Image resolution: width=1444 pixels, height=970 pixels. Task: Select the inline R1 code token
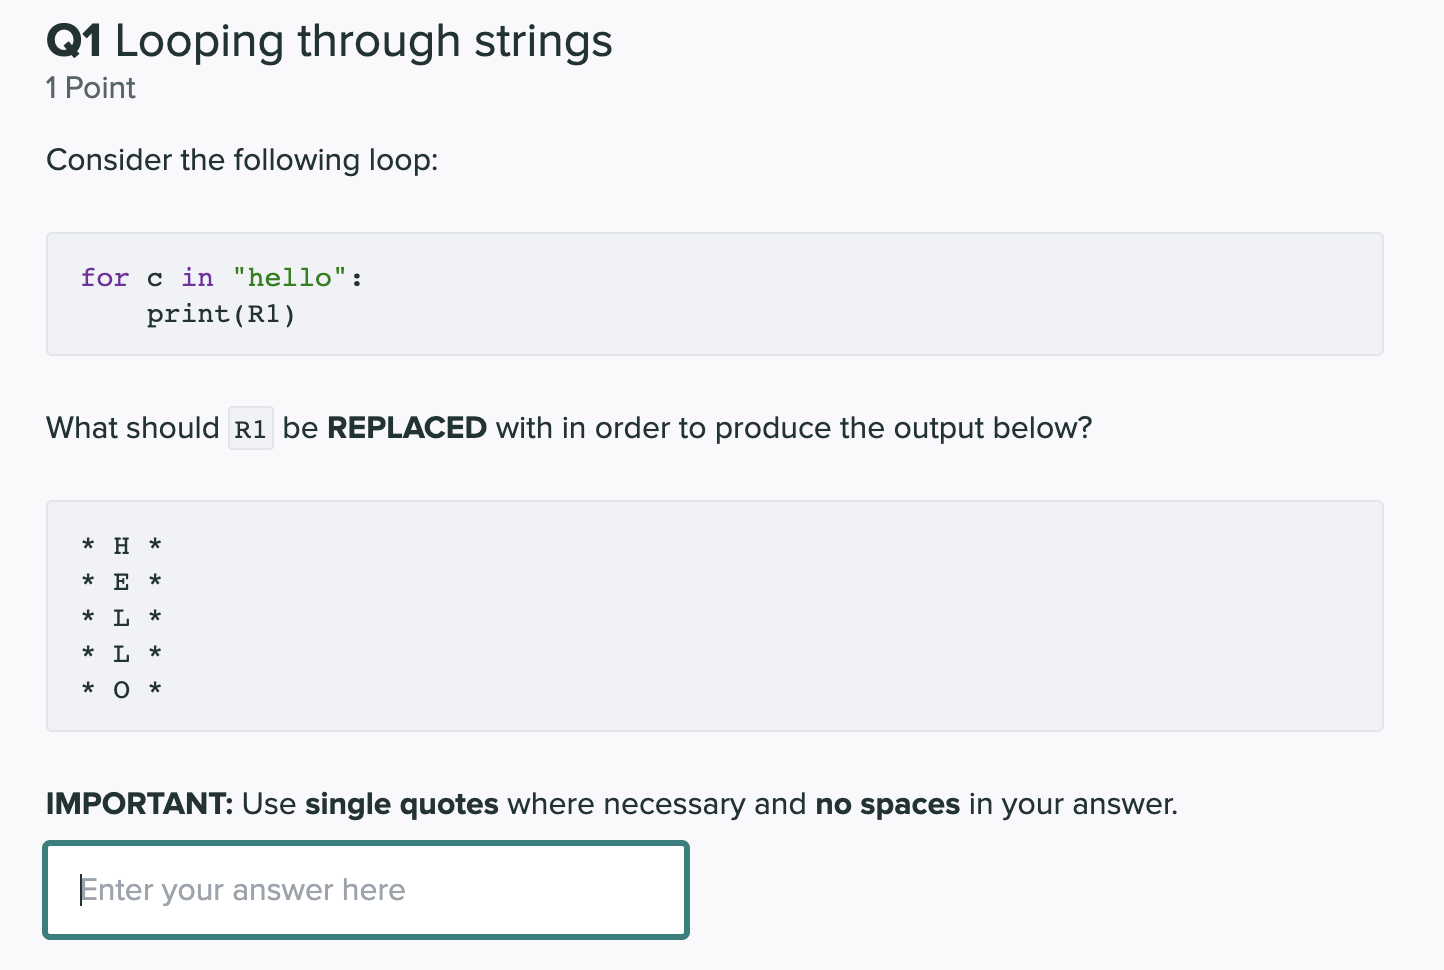pyautogui.click(x=250, y=428)
